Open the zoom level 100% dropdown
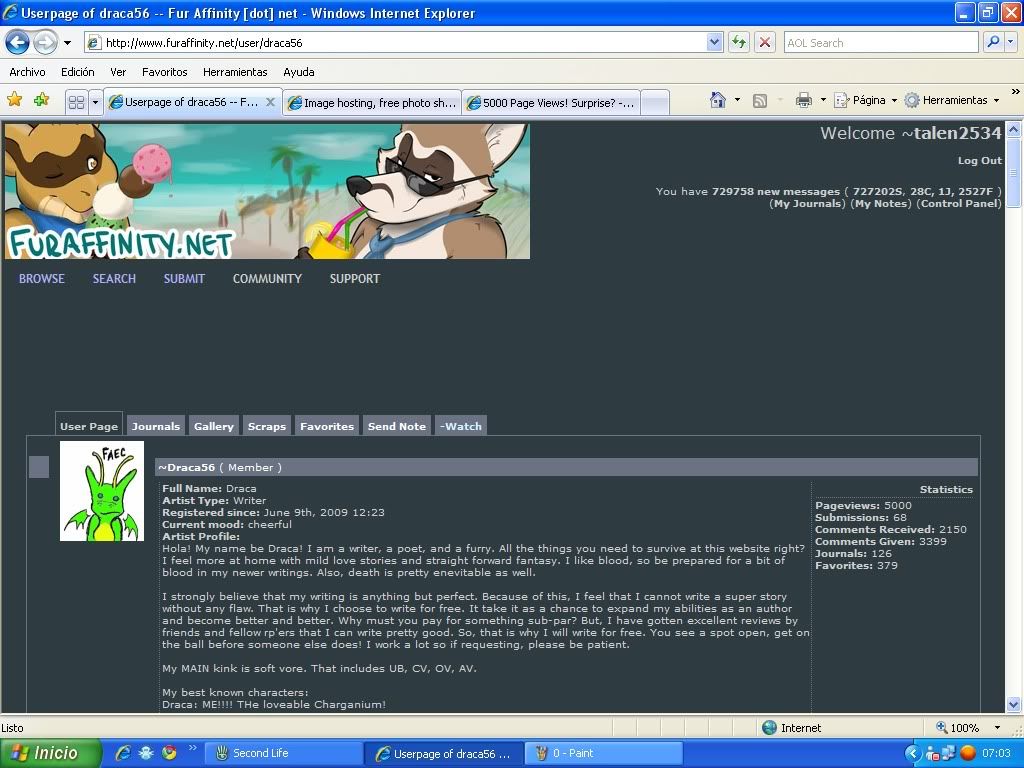 (996, 728)
